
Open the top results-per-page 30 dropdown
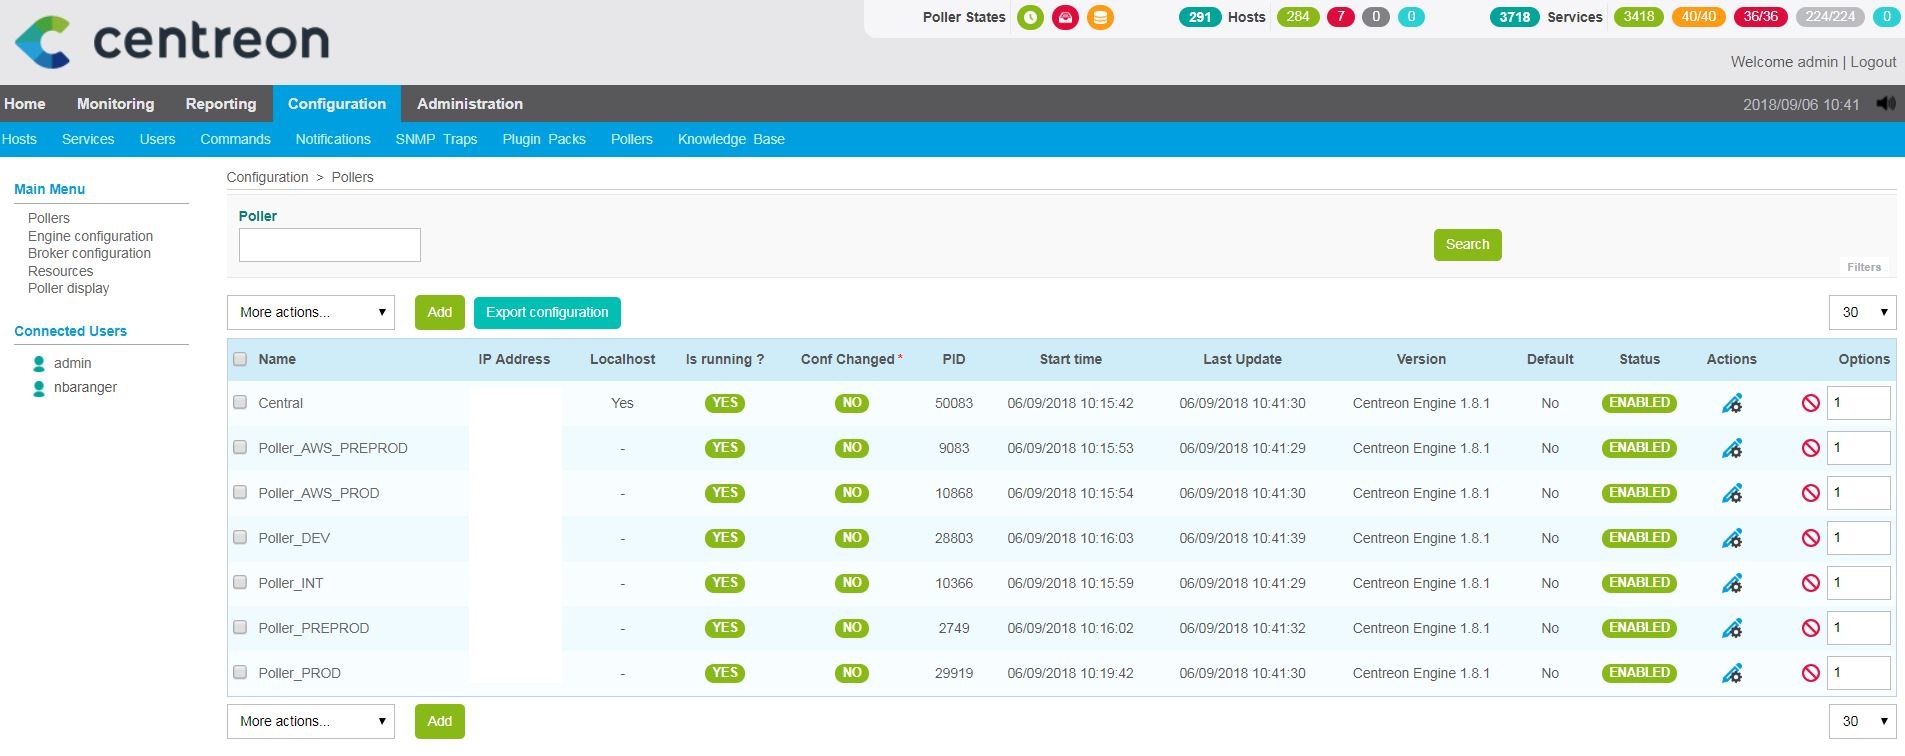[x=1862, y=312]
